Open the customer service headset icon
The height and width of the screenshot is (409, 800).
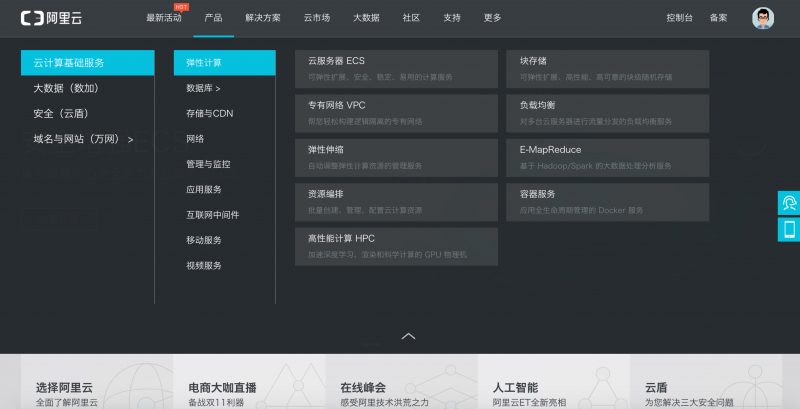(789, 203)
